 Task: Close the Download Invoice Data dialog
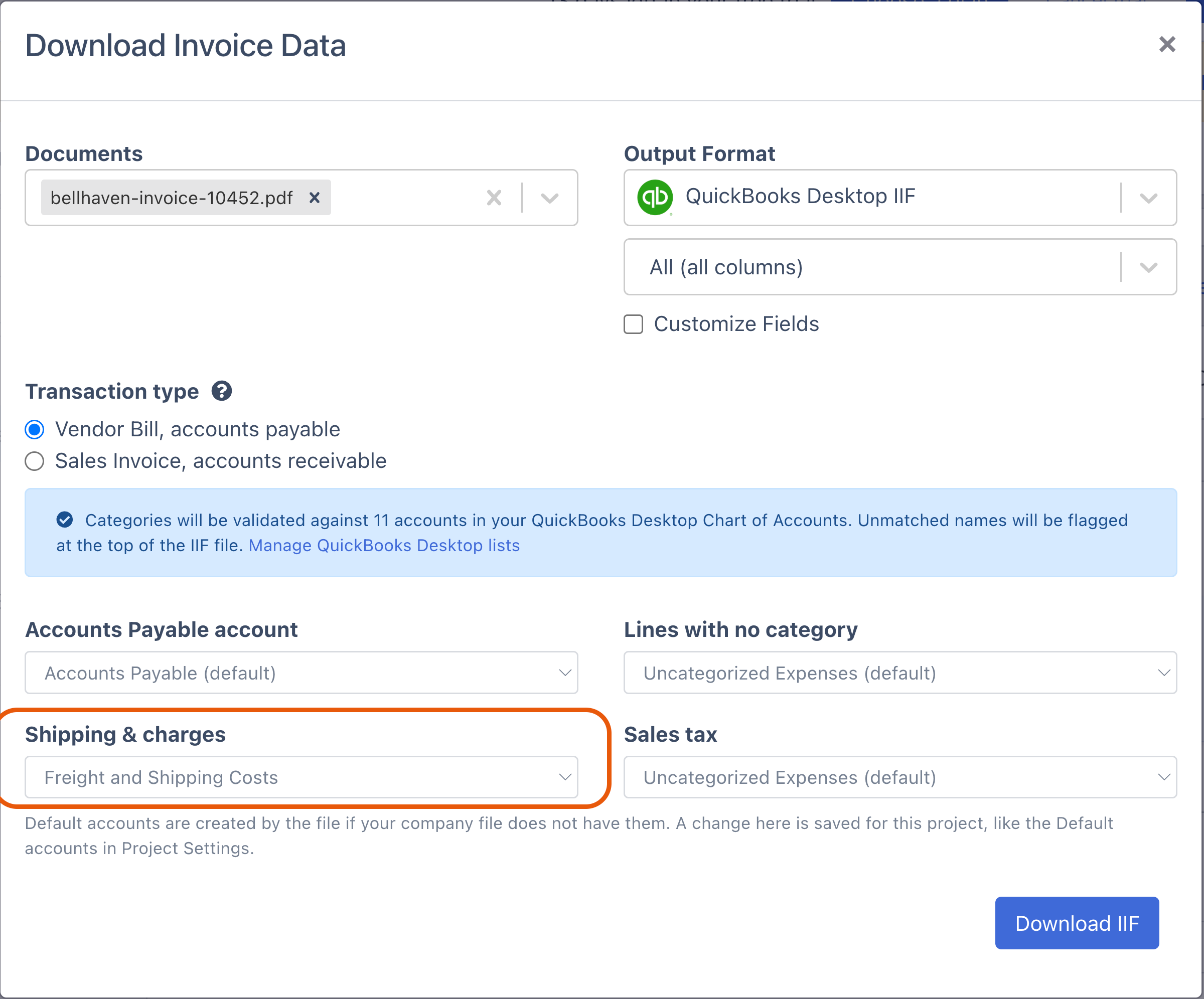[x=1167, y=45]
